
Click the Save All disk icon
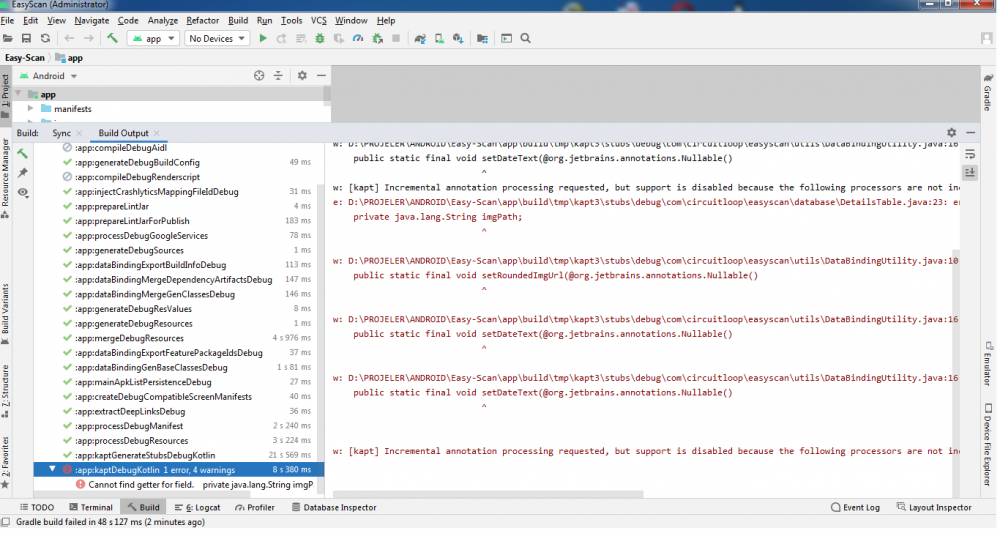(27, 39)
